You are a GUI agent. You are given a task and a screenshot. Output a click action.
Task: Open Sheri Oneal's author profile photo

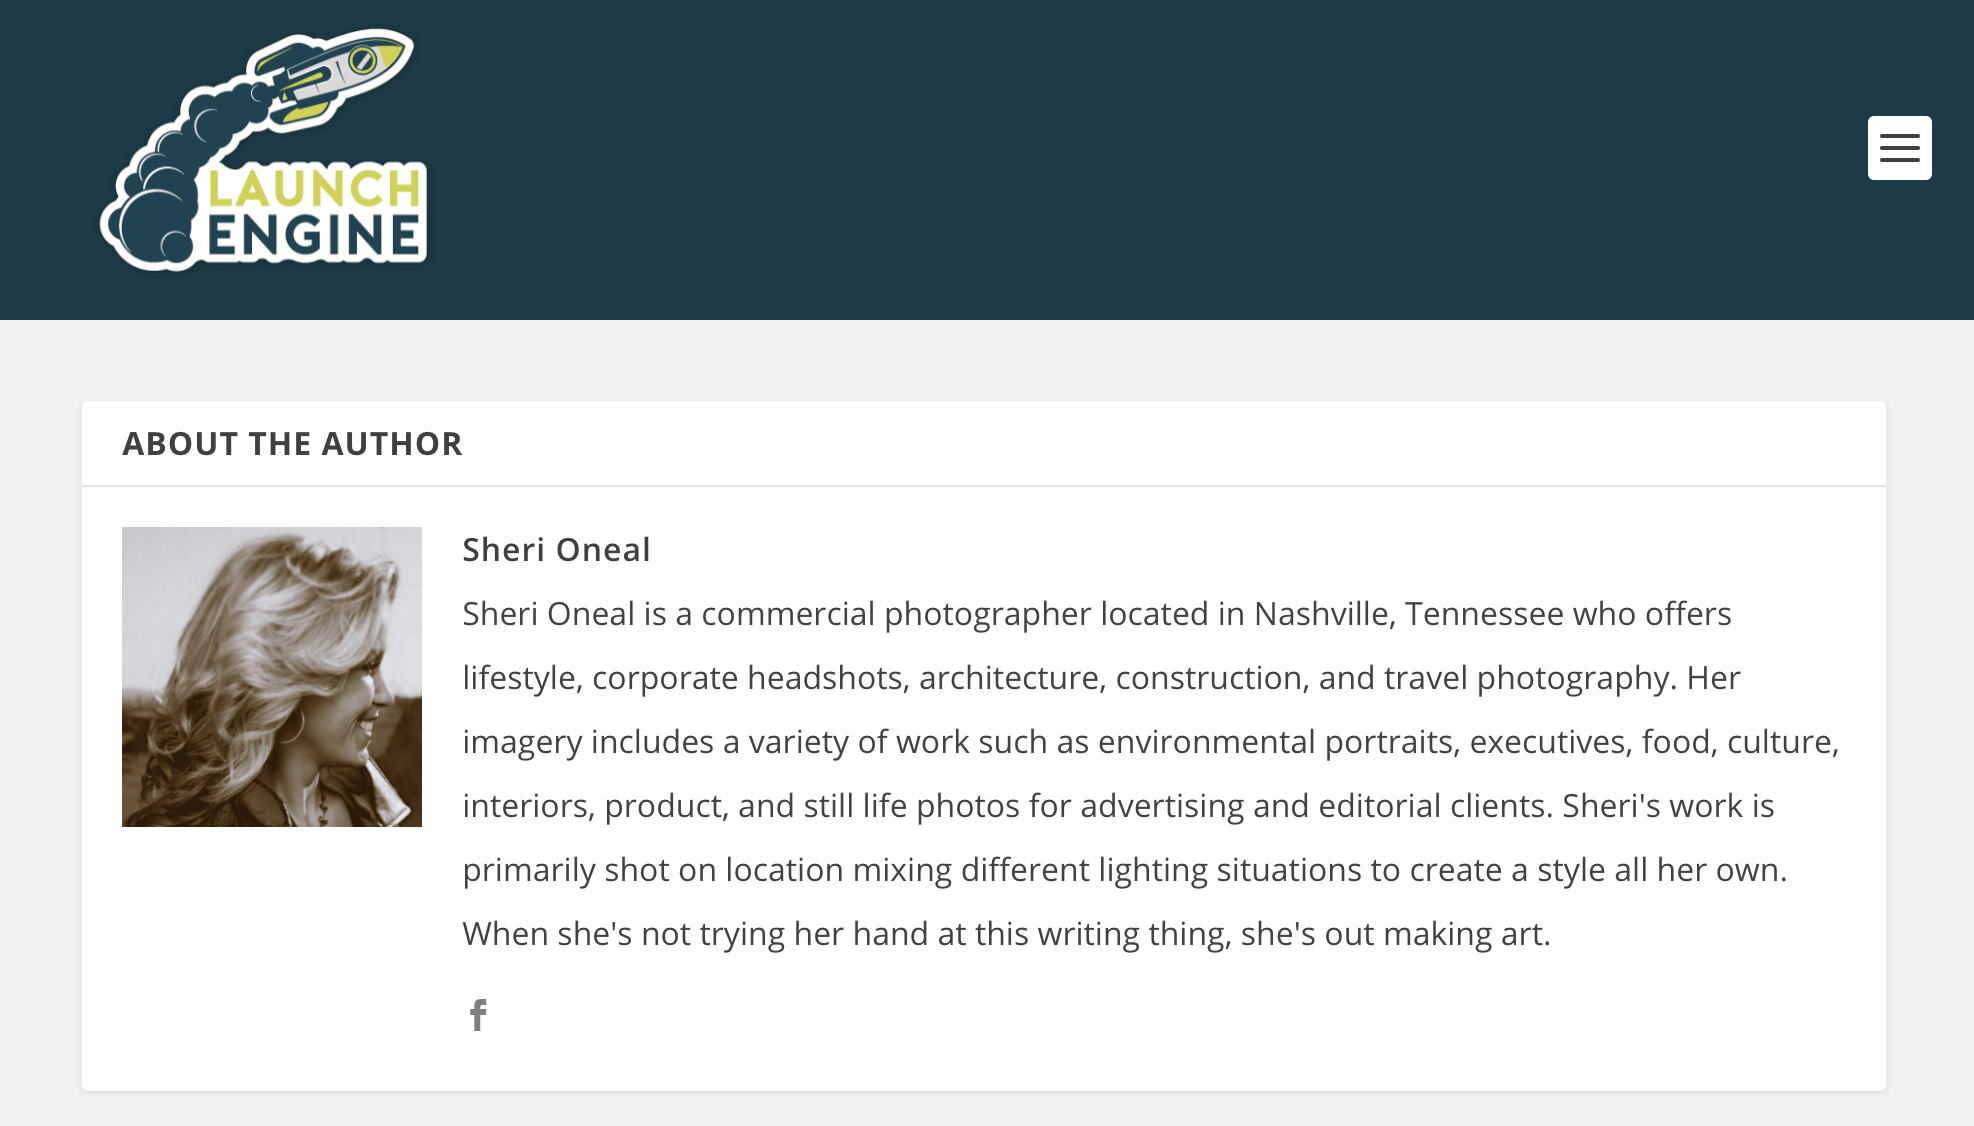272,677
